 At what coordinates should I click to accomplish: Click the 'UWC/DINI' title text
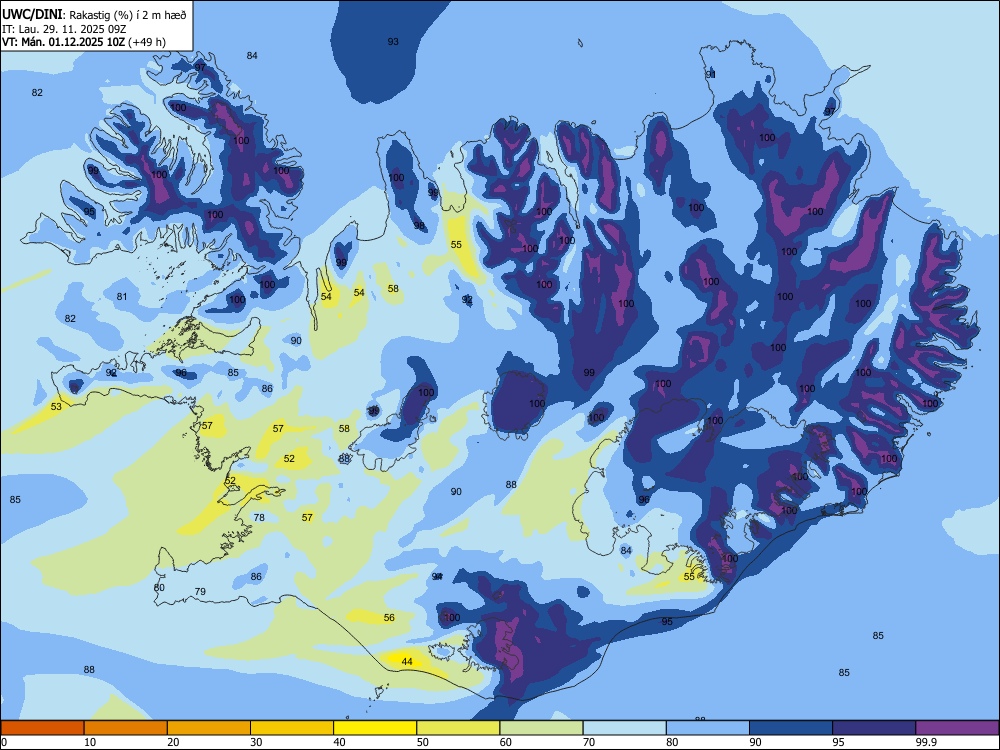coord(32,15)
